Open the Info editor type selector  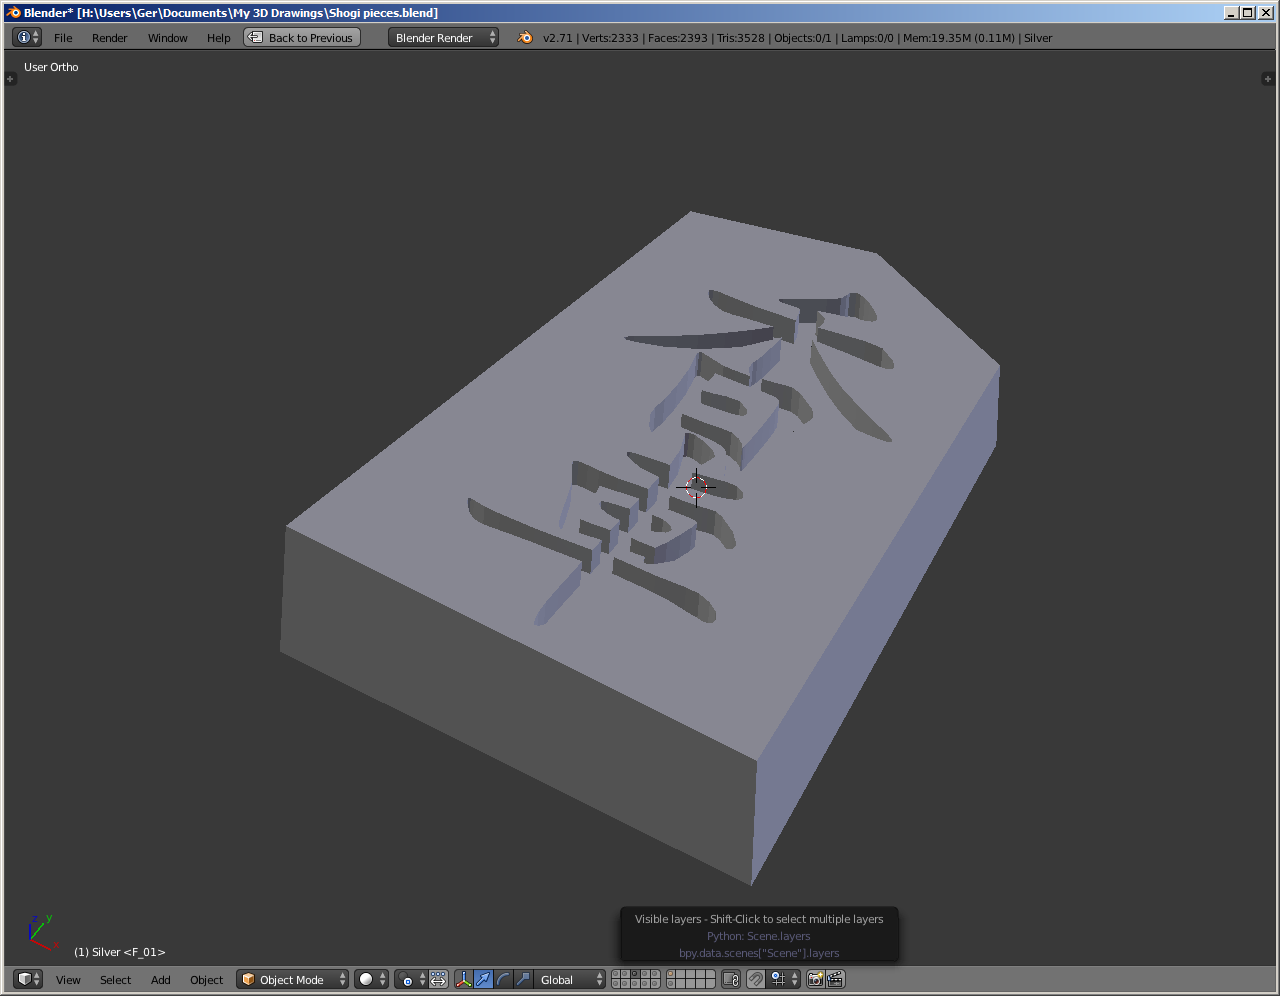27,37
